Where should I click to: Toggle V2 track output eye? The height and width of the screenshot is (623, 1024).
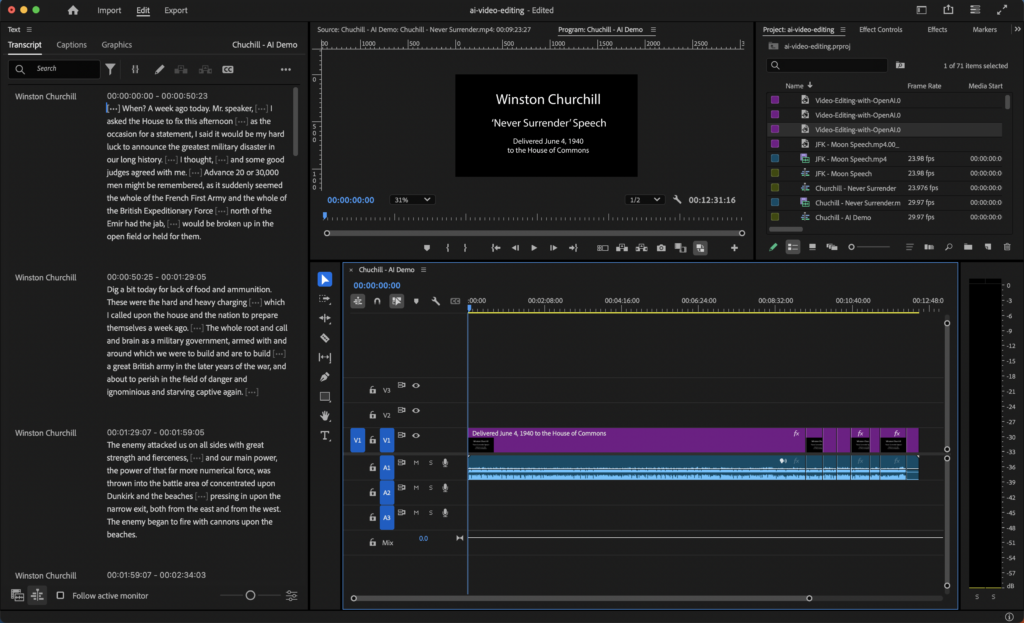[416, 411]
